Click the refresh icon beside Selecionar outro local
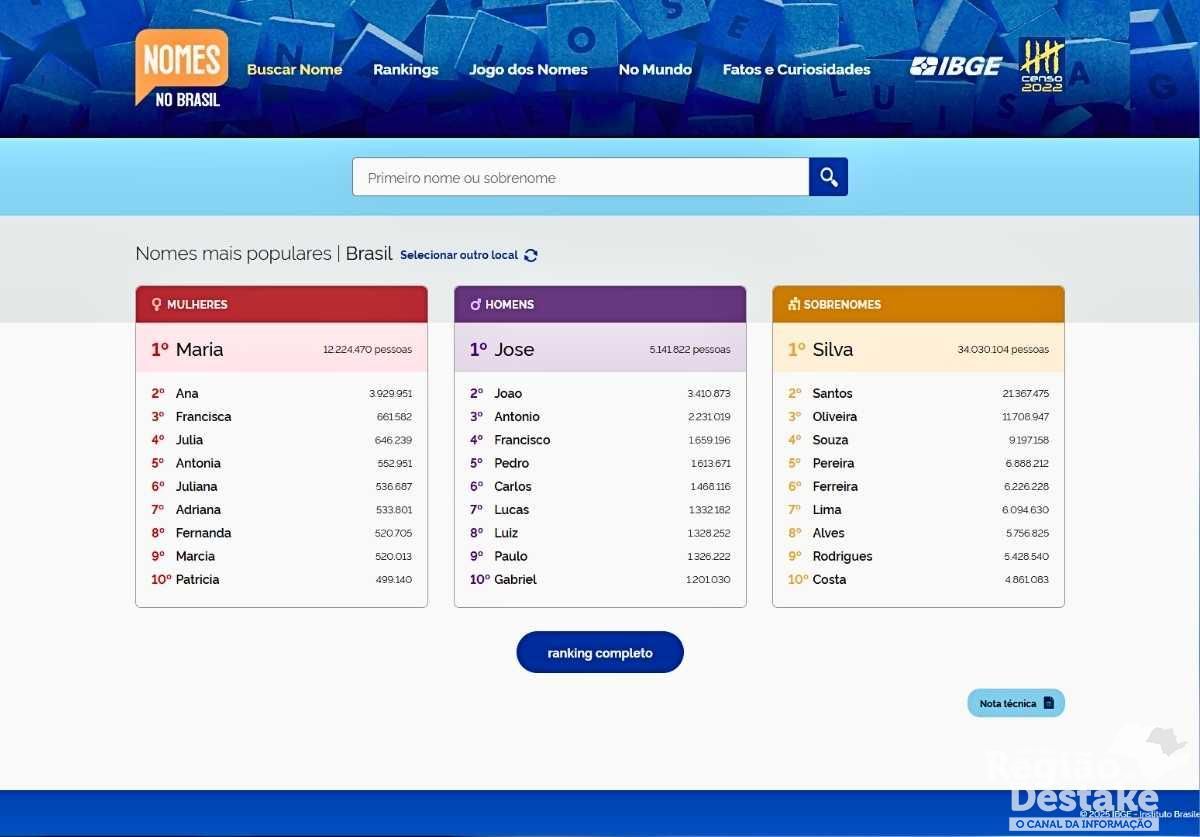Viewport: 1200px width, 837px height. coord(531,255)
